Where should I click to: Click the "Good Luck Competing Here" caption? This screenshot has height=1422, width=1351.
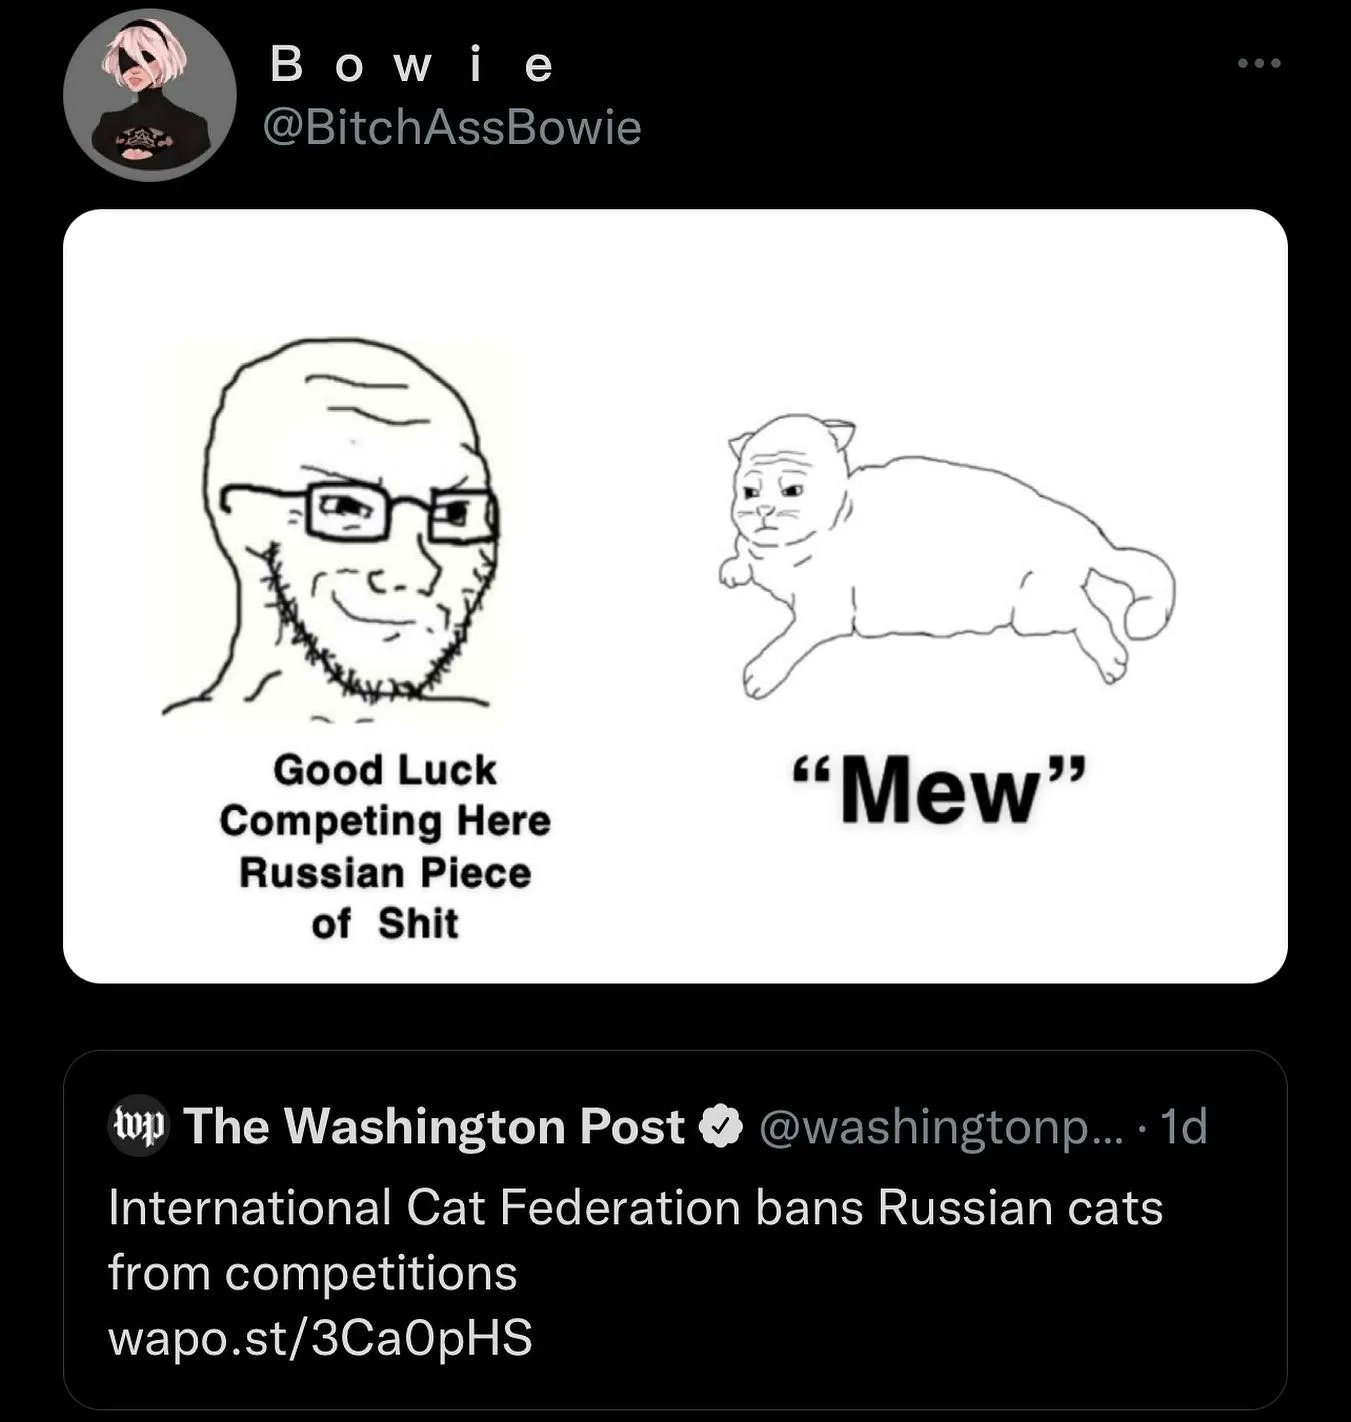coord(385,795)
